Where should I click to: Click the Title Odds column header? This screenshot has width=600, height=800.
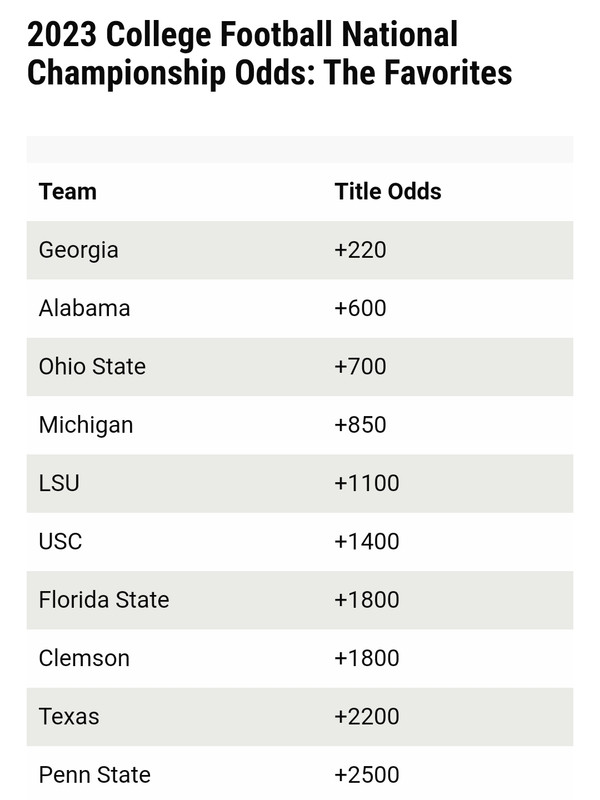coord(388,192)
